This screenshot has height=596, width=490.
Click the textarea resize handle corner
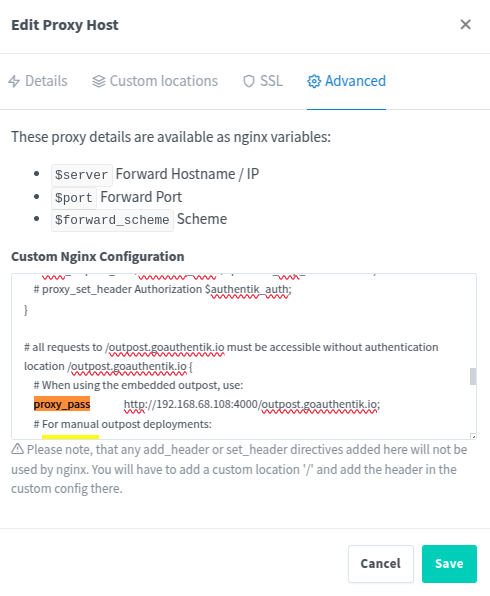tap(473, 437)
